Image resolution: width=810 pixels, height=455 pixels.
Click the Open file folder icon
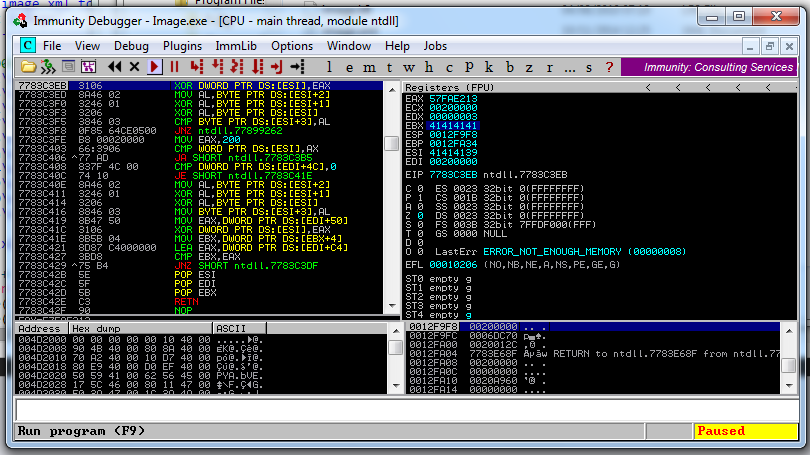click(x=28, y=67)
